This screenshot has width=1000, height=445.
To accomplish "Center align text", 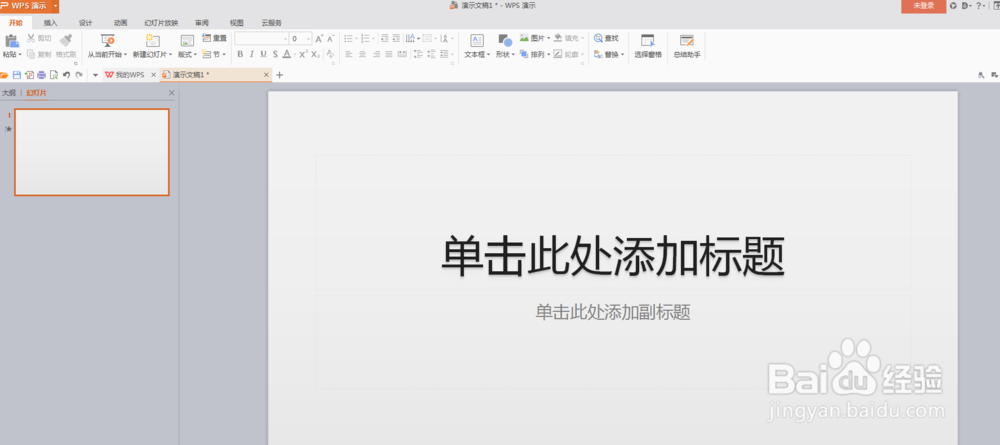I will tap(362, 55).
